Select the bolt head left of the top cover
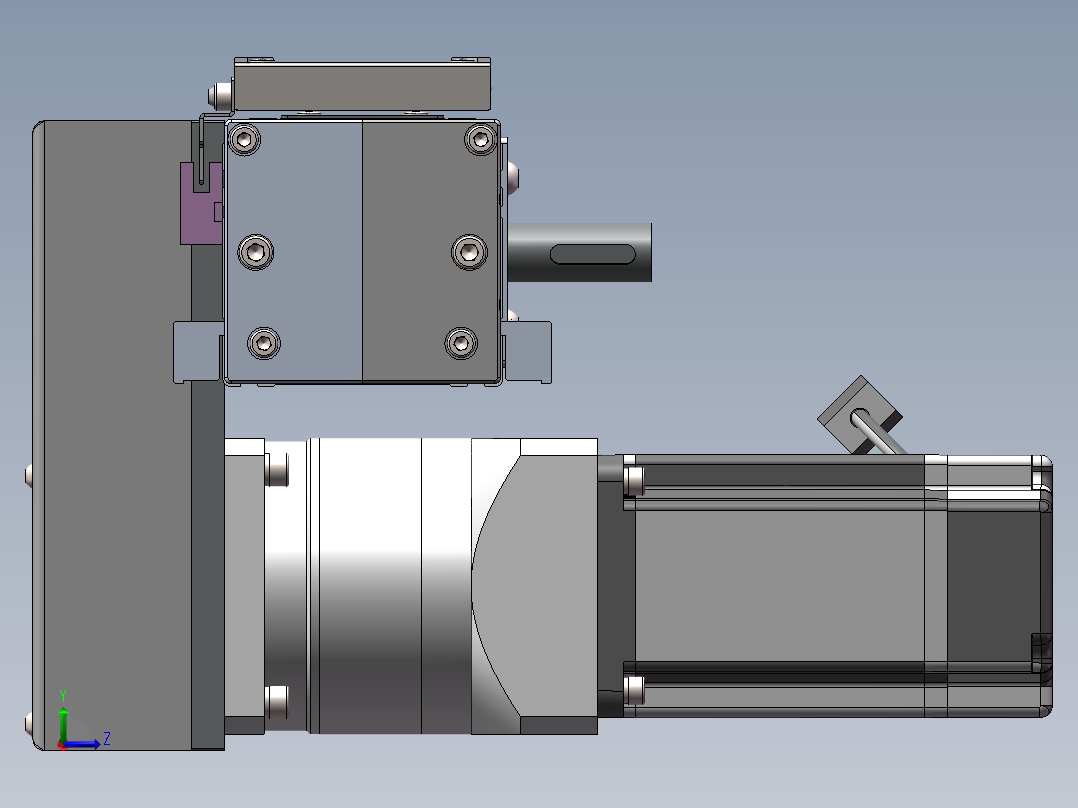Viewport: 1078px width, 808px height. point(221,96)
